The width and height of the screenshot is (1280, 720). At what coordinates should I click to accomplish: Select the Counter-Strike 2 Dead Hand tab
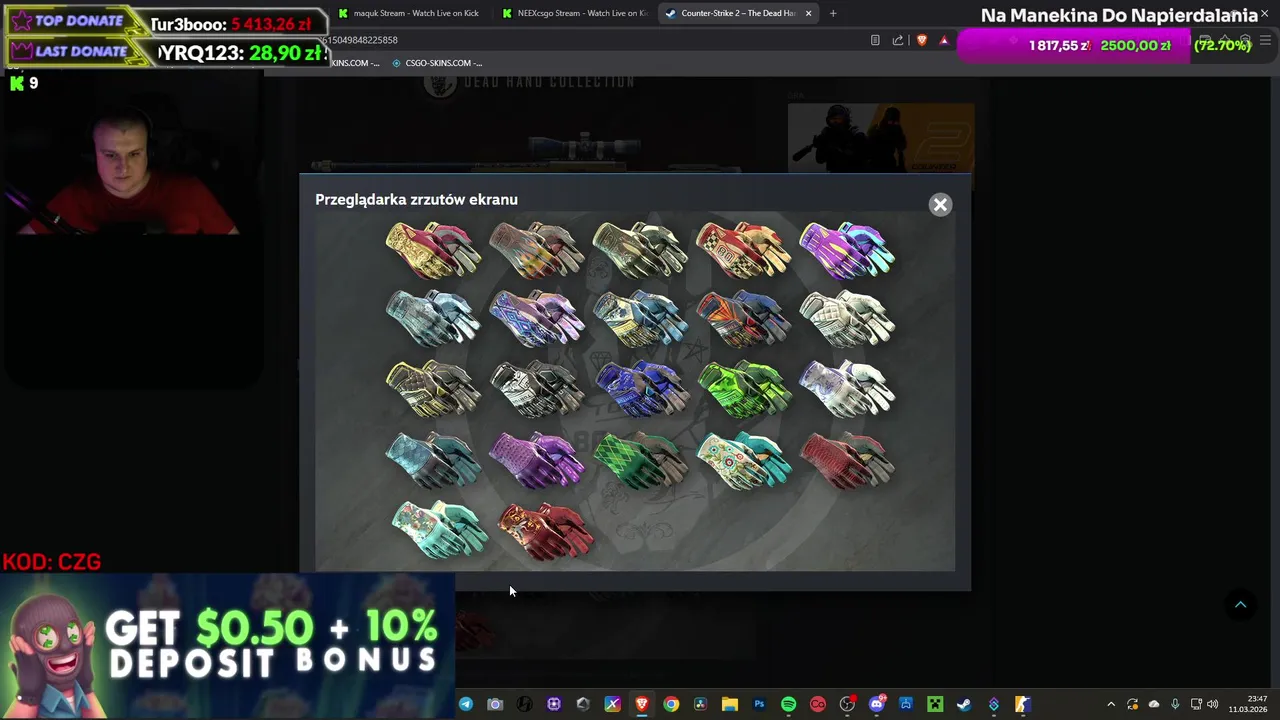coord(738,13)
